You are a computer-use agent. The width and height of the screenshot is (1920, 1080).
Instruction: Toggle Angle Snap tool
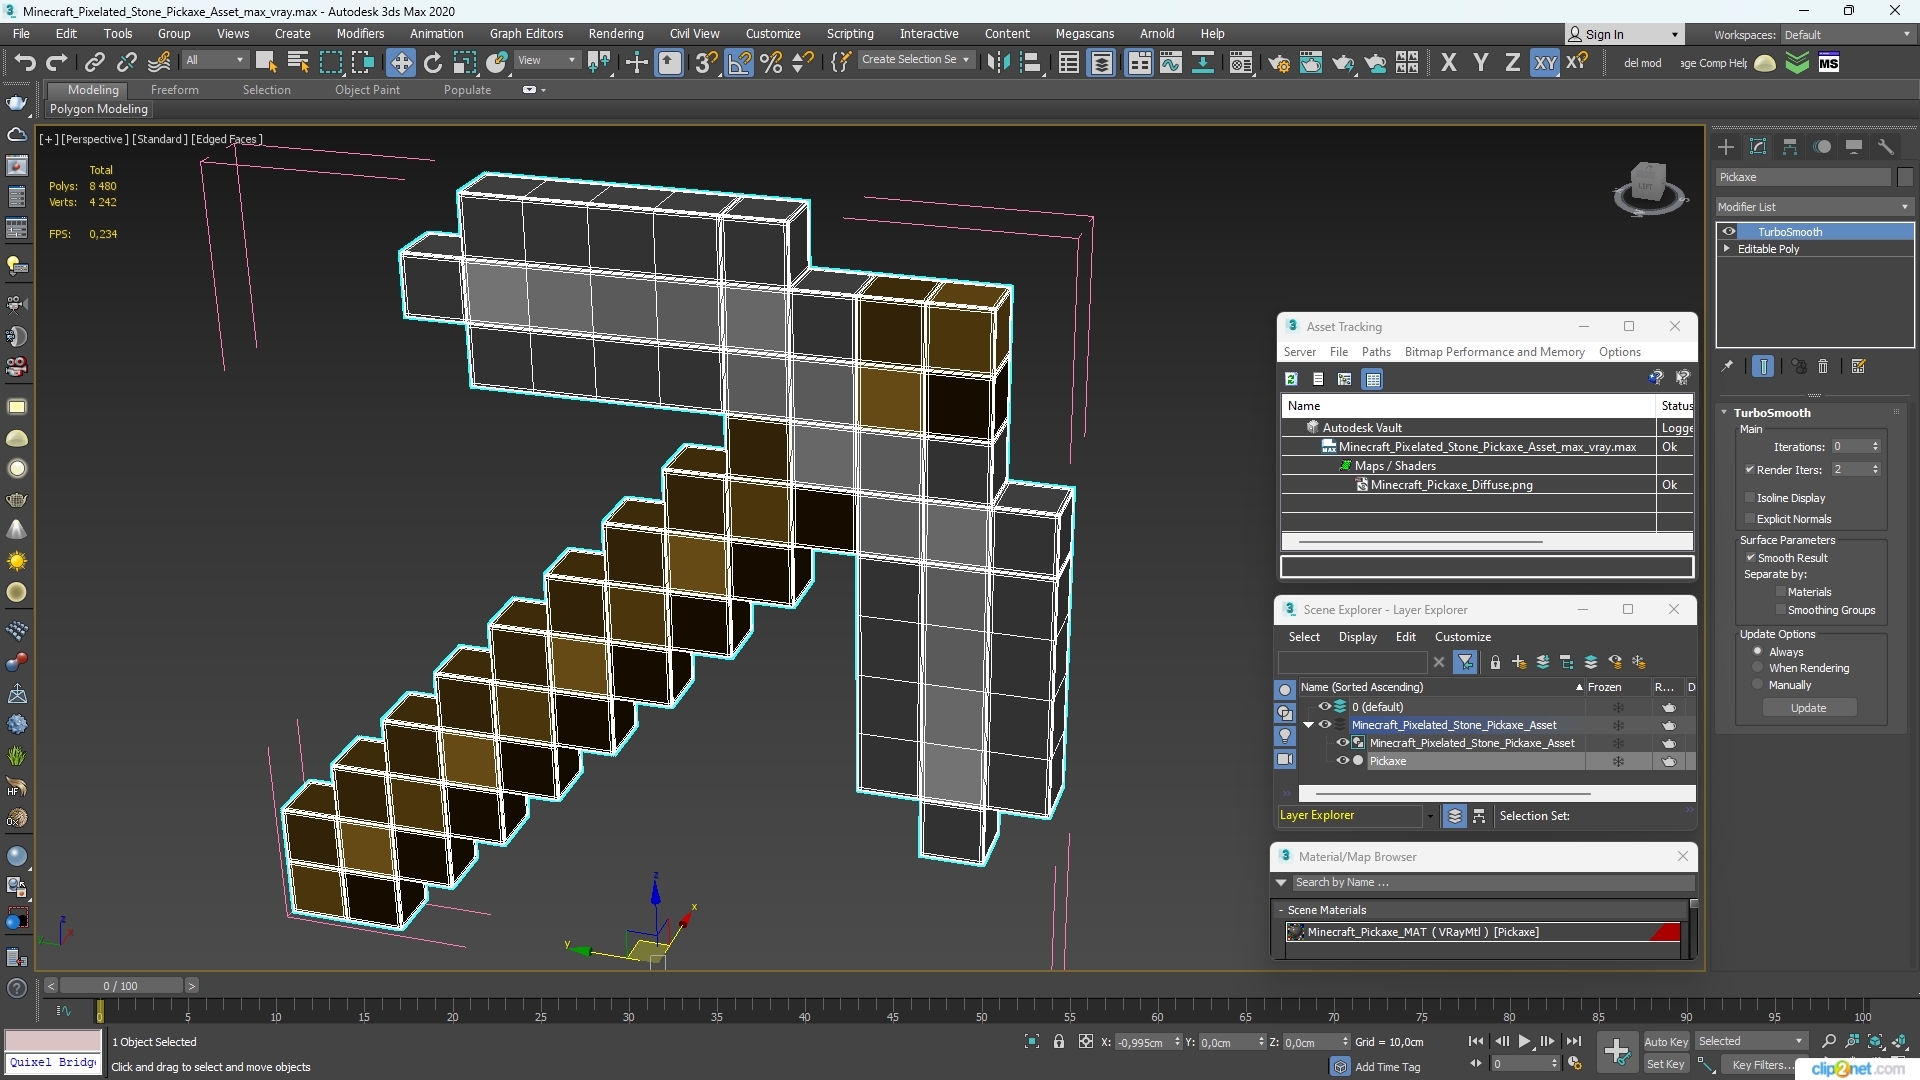click(x=739, y=63)
